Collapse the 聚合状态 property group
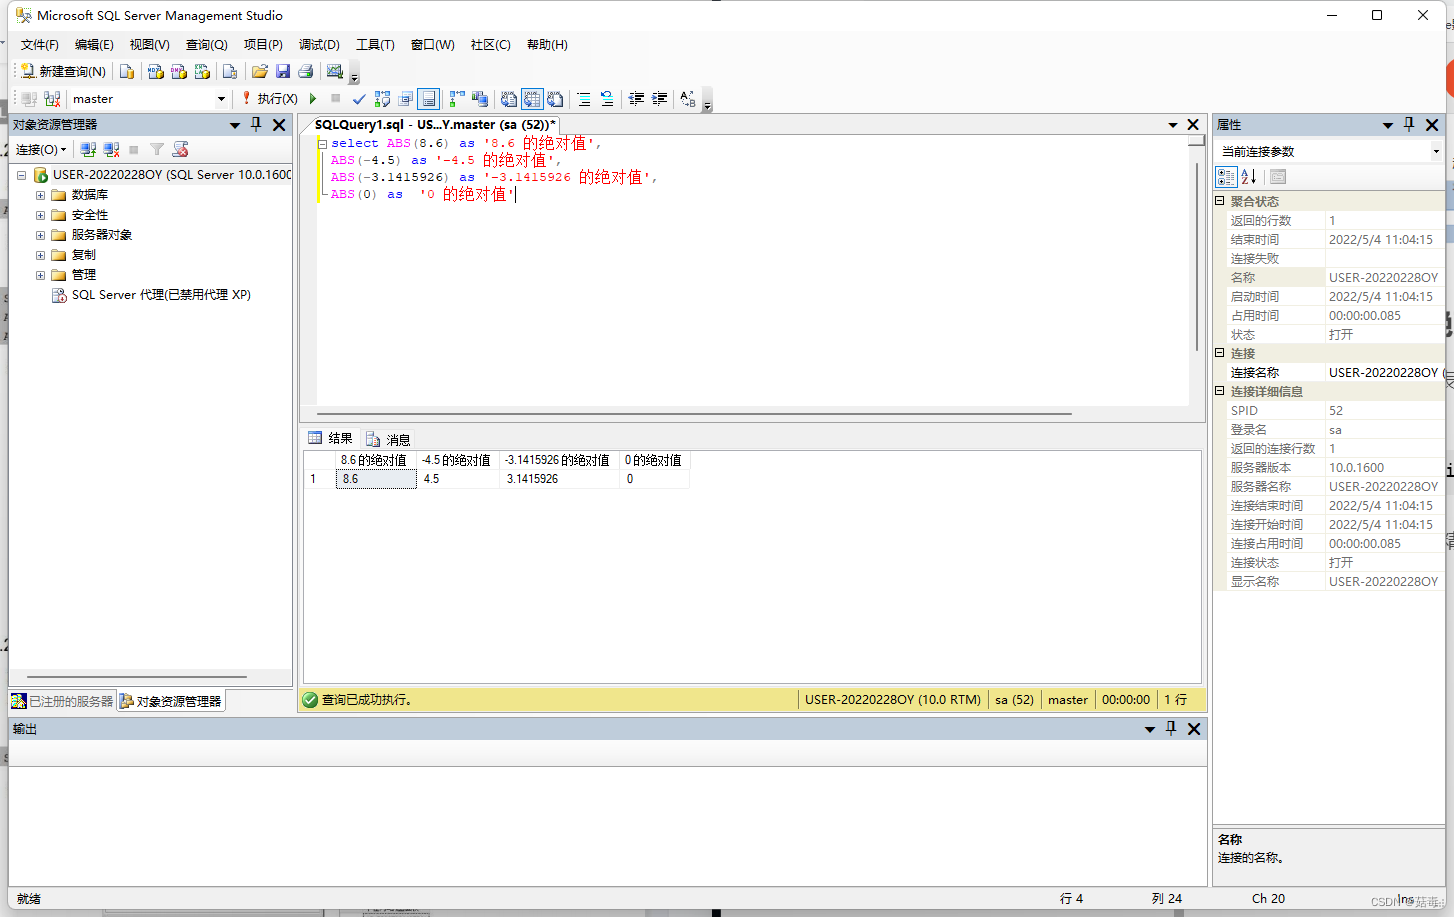The image size is (1454, 917). (1220, 201)
